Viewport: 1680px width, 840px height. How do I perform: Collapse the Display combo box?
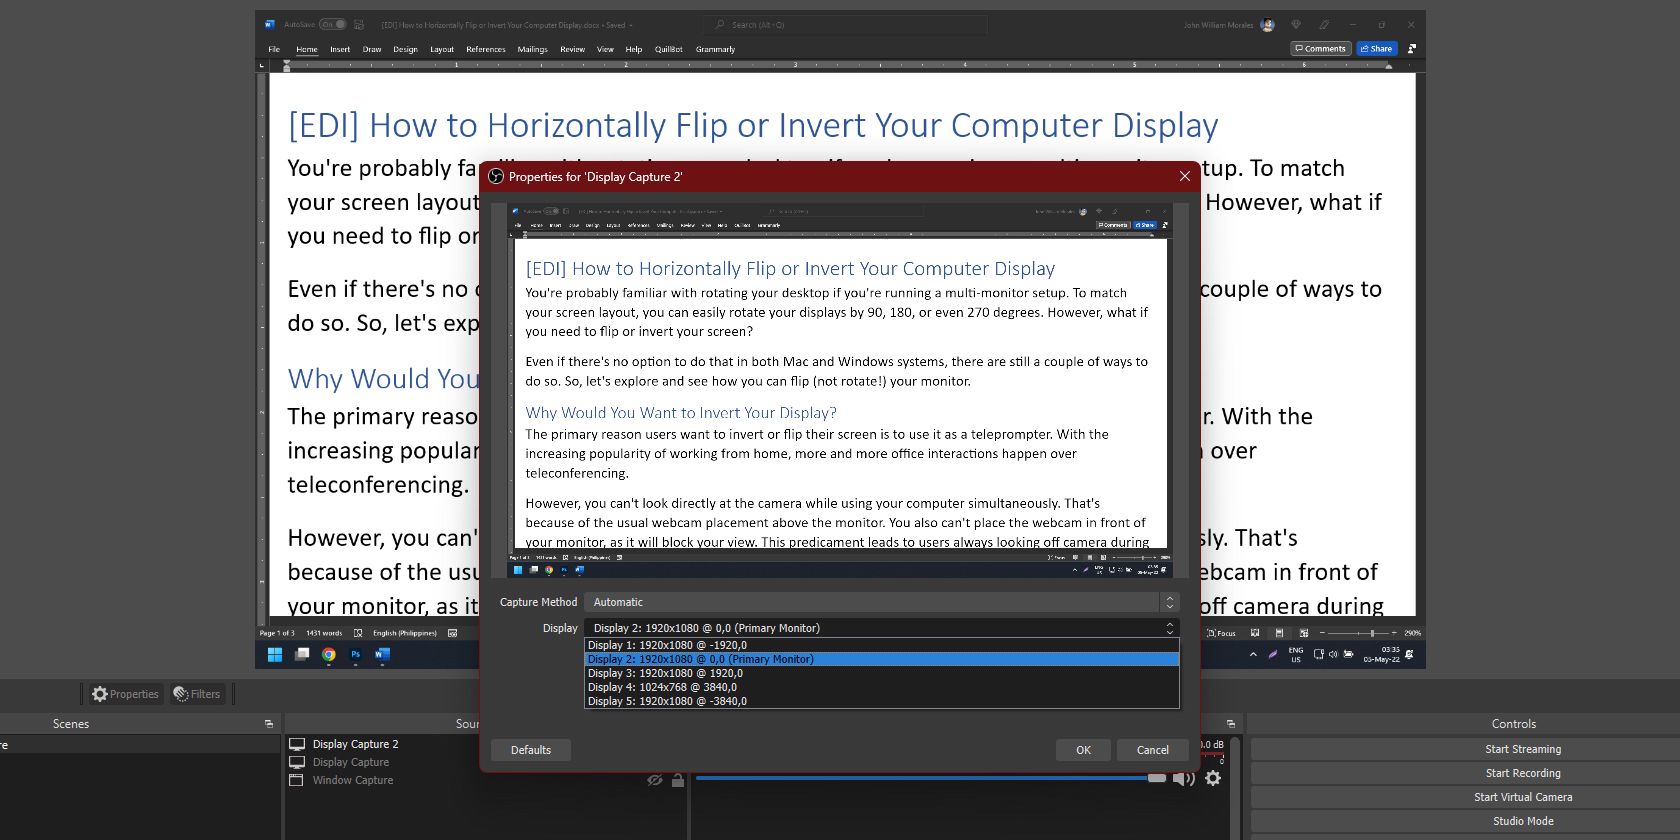point(882,628)
